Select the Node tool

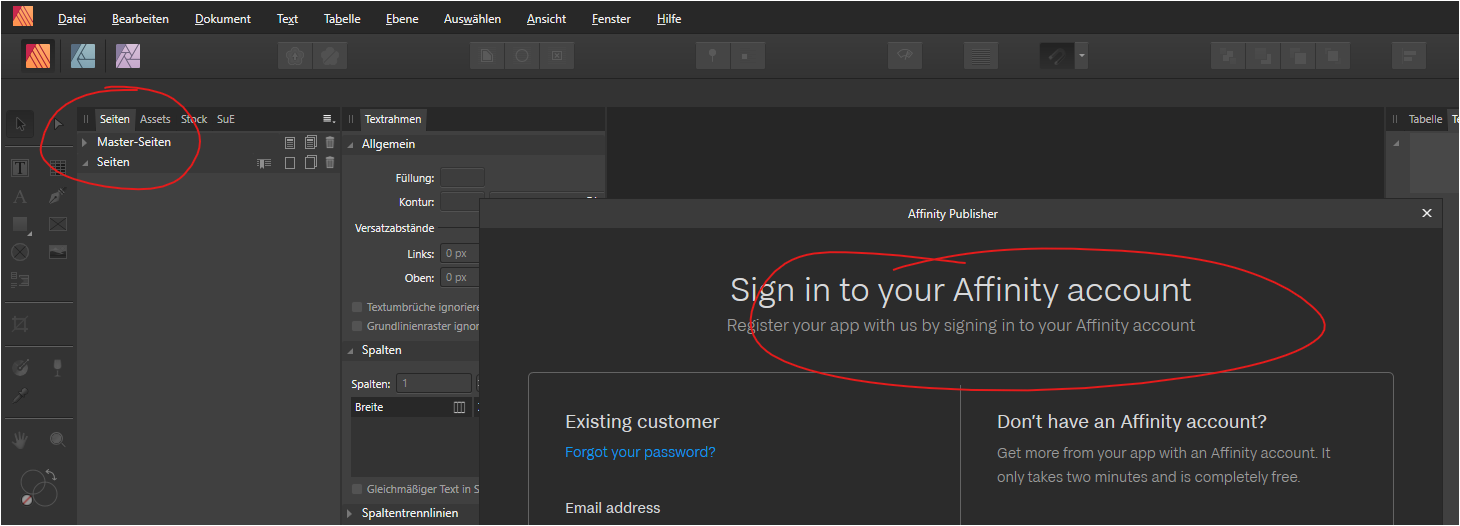58,124
